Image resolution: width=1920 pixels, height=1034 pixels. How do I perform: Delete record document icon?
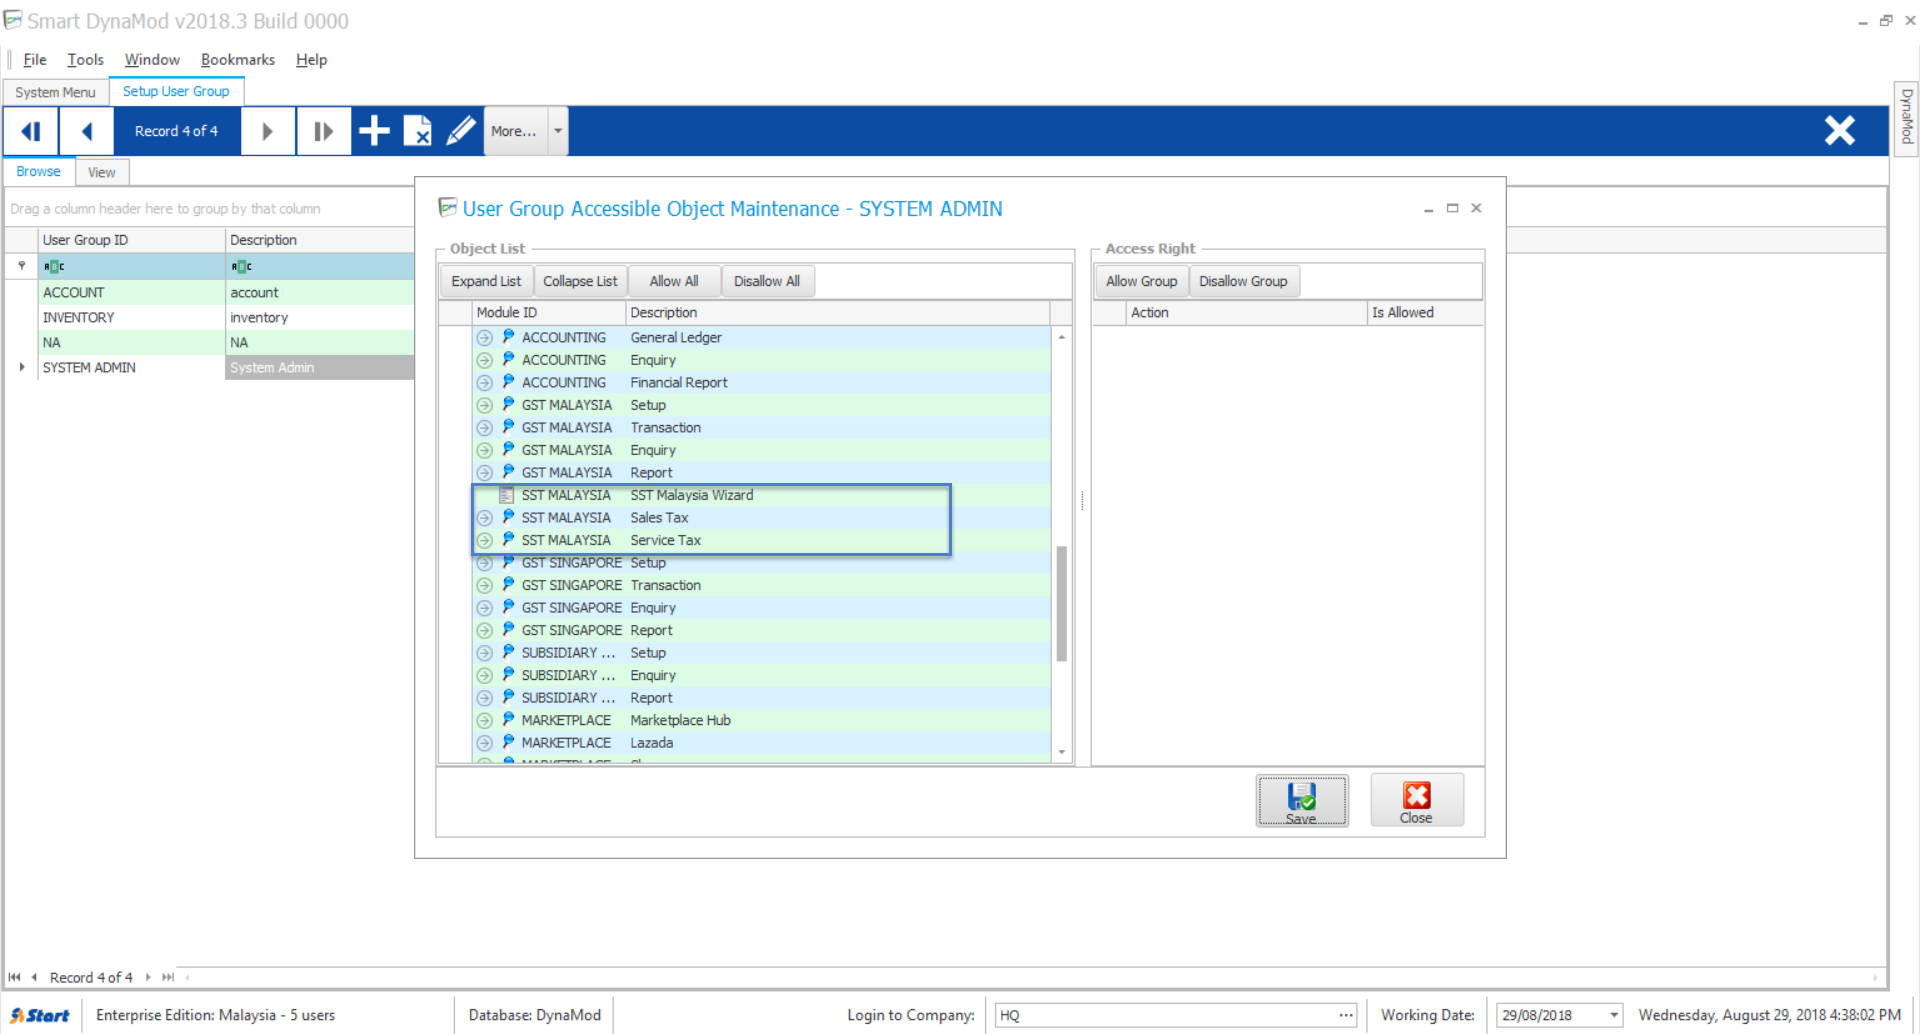[x=417, y=131]
